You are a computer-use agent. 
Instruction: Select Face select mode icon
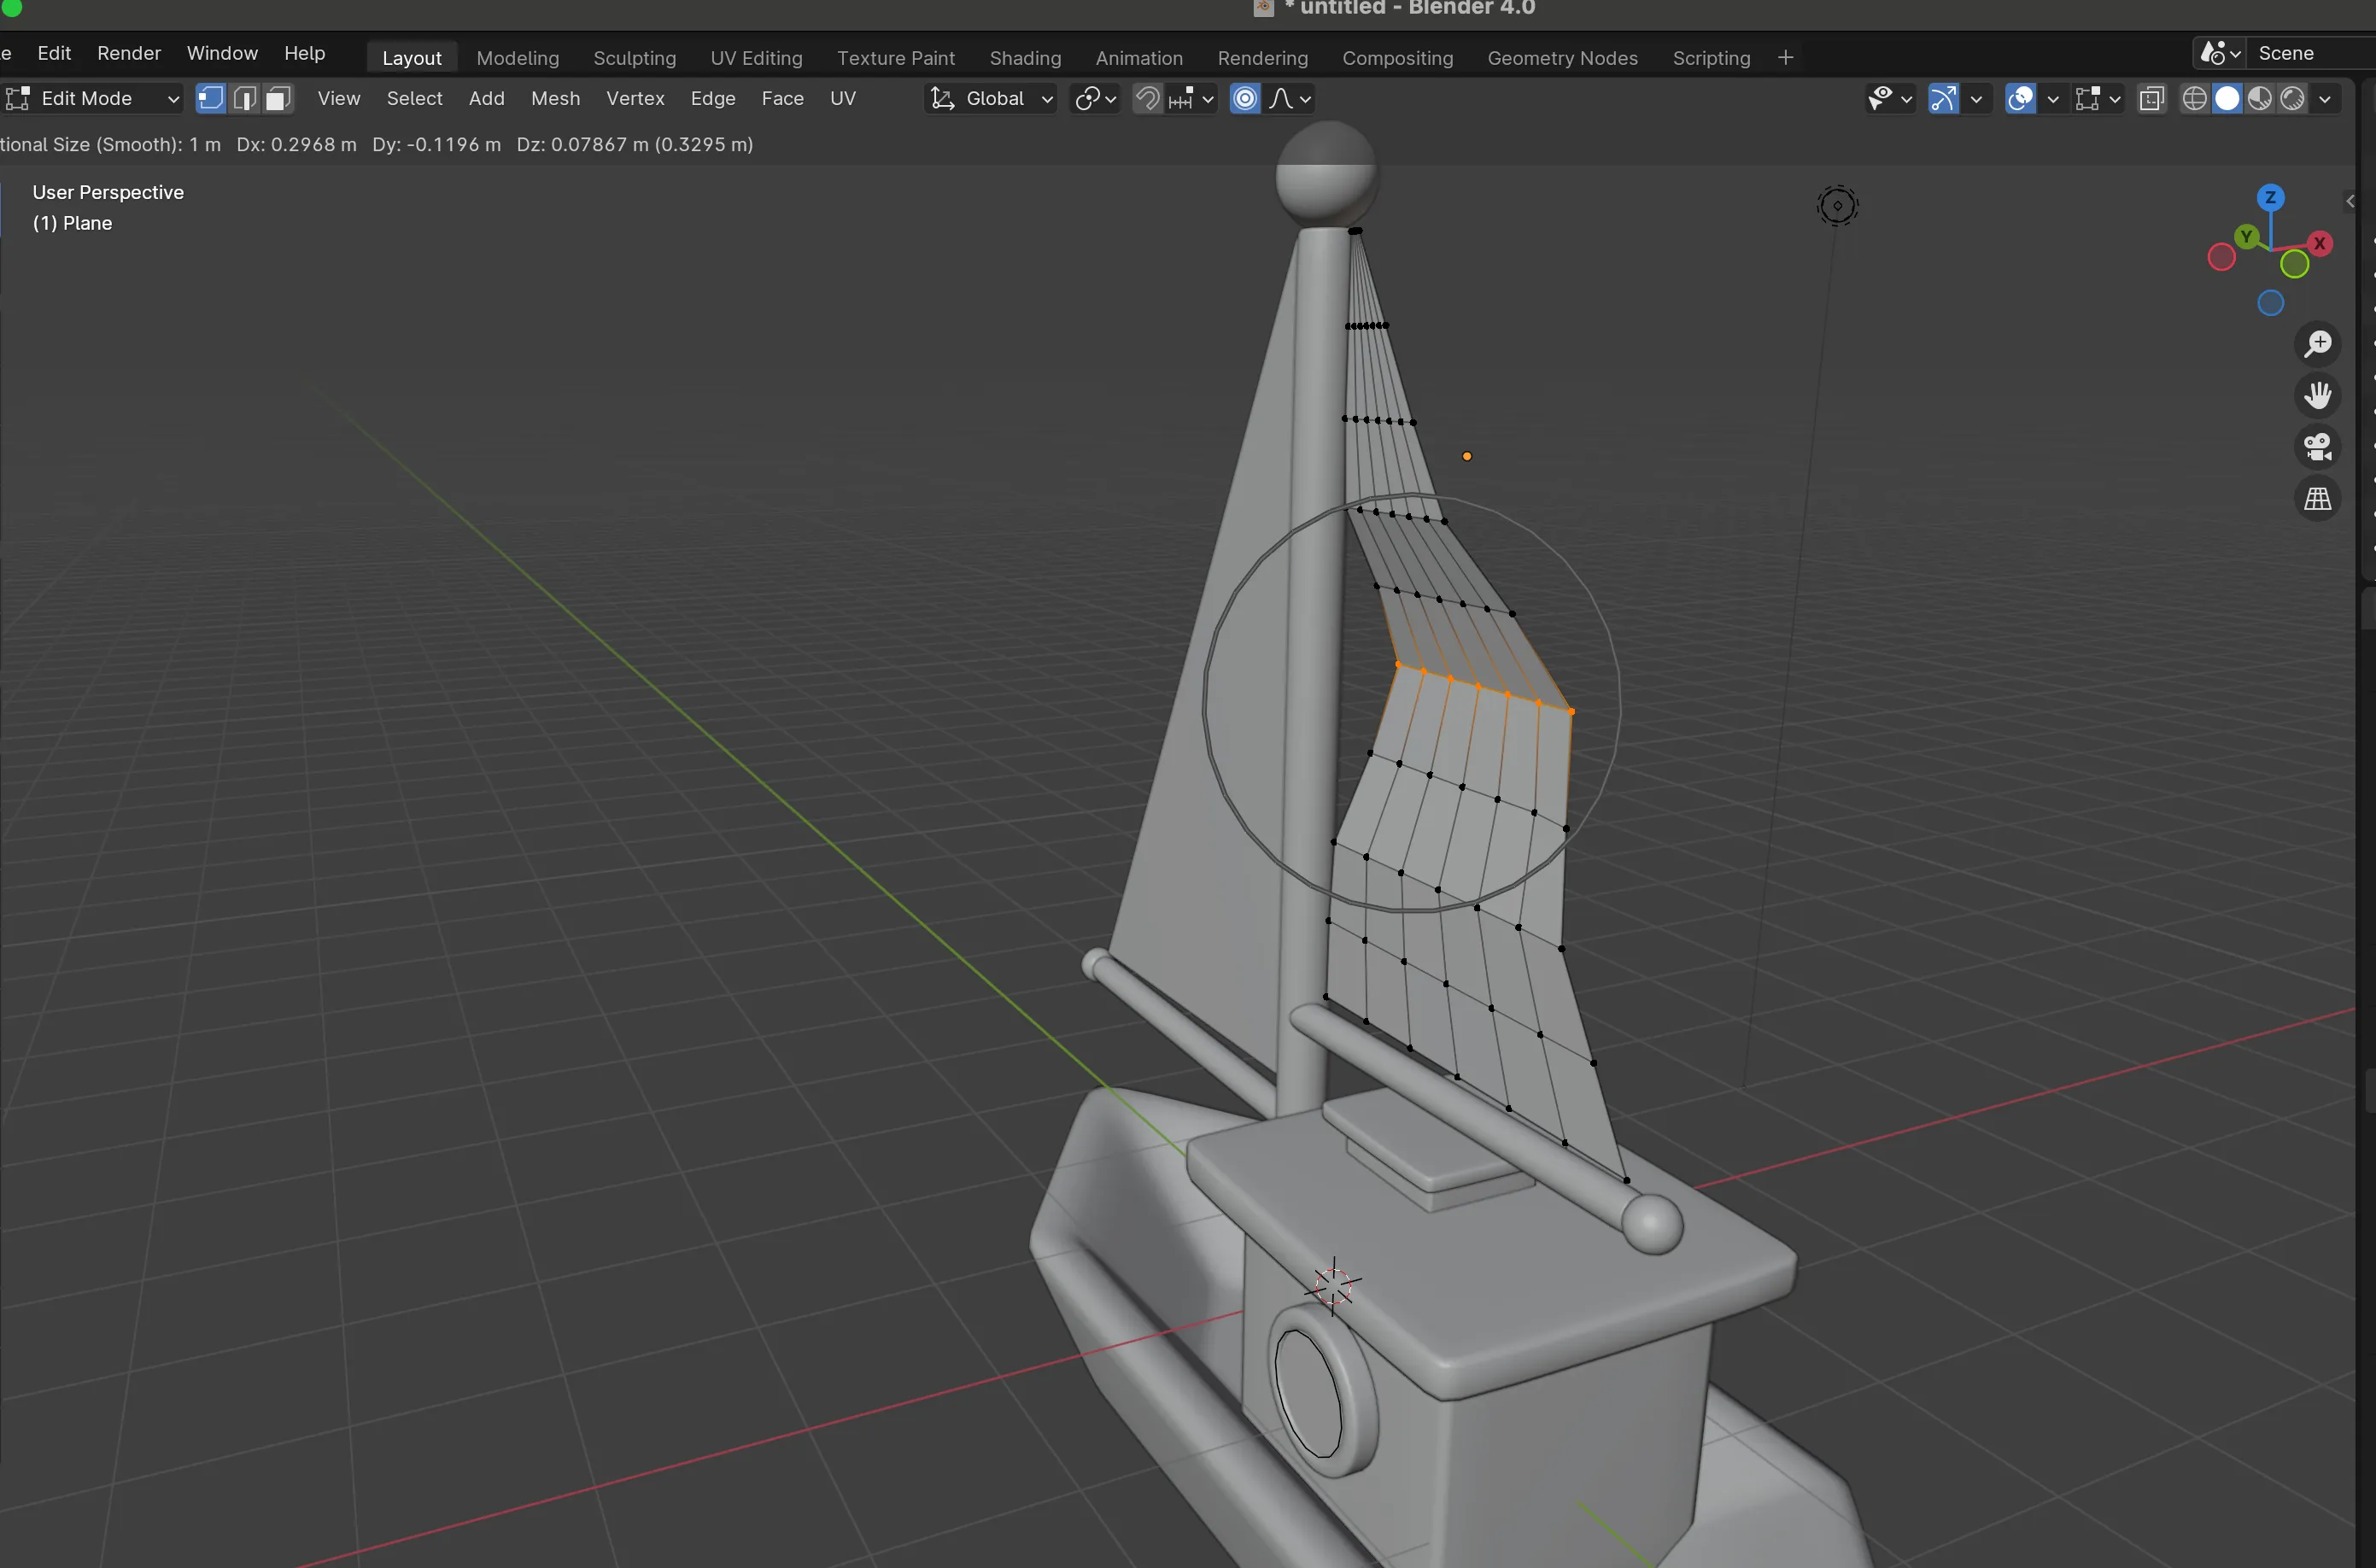tap(278, 98)
